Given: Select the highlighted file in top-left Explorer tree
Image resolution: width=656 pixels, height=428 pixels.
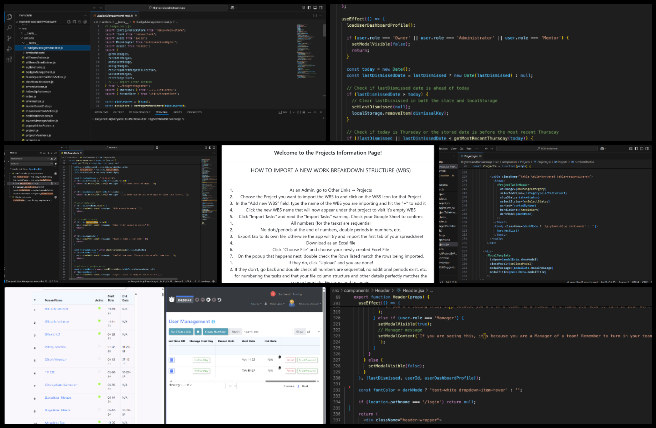Looking at the screenshot, I should tap(53, 48).
